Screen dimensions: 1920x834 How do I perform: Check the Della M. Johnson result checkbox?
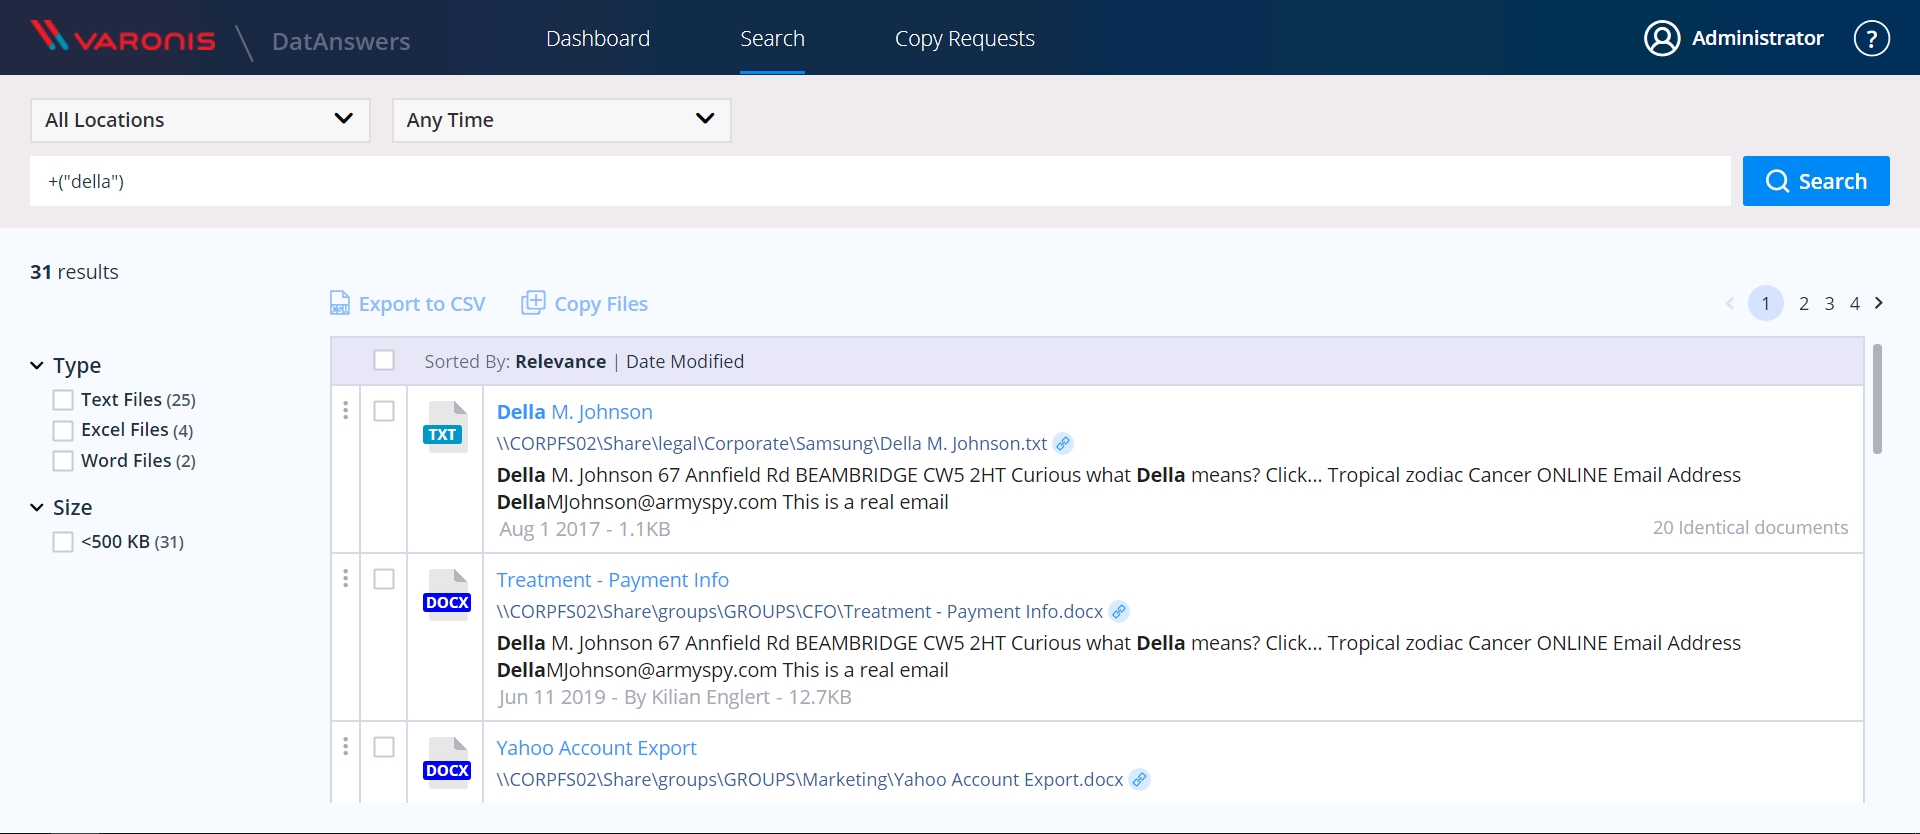(384, 411)
